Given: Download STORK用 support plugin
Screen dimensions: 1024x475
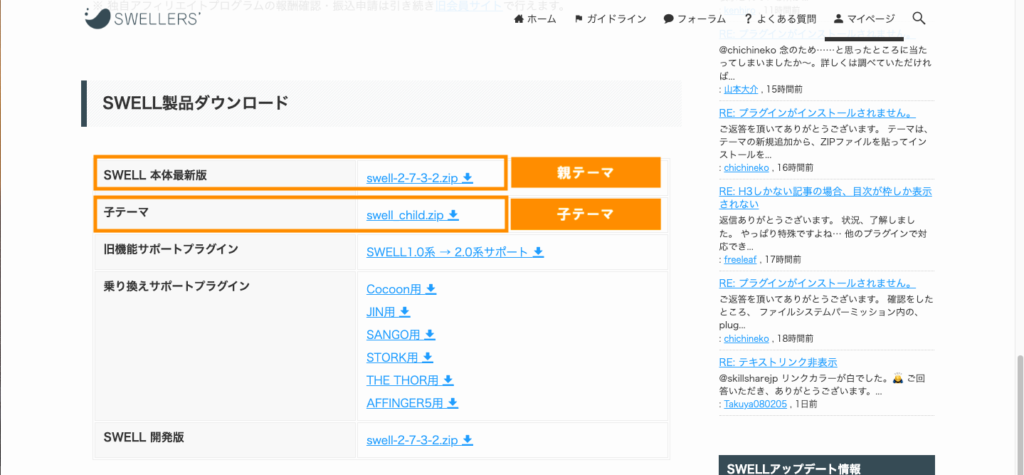Looking at the screenshot, I should (x=400, y=357).
